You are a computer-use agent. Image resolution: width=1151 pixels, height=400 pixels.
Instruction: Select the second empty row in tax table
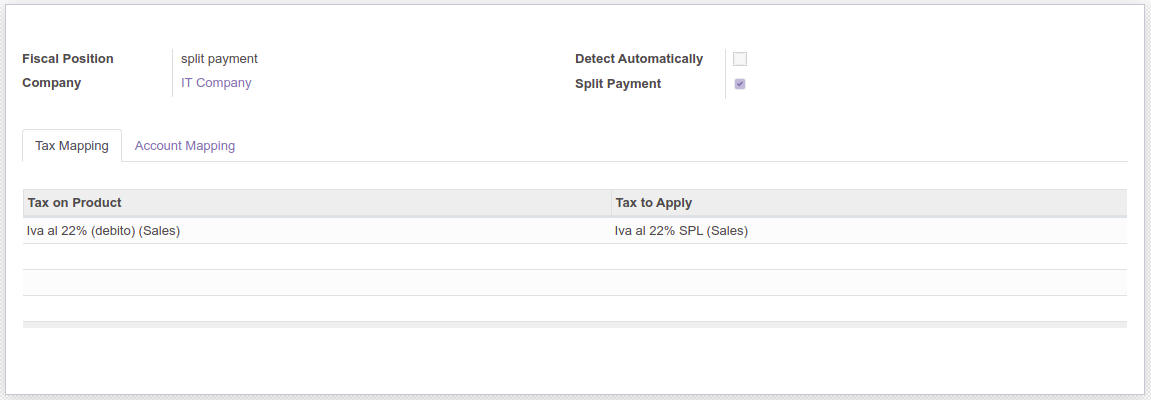click(x=574, y=283)
